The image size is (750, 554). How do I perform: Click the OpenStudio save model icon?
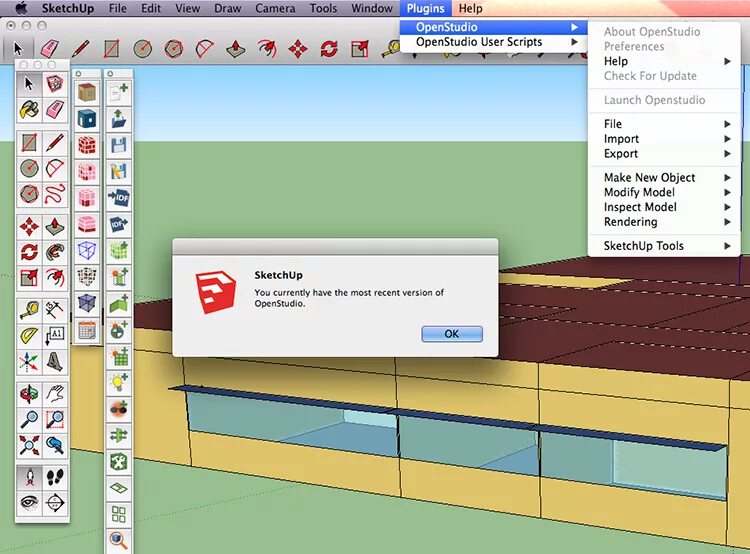(x=119, y=145)
